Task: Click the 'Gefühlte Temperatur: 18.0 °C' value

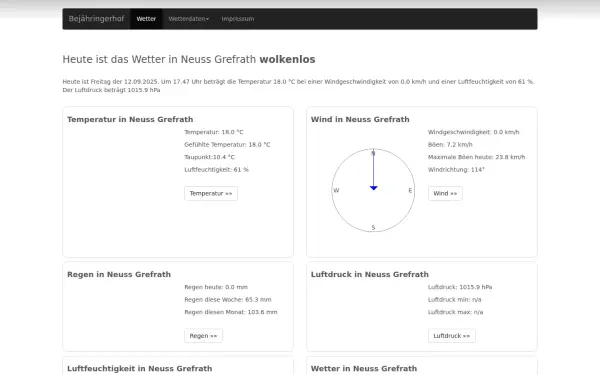Action: point(227,145)
